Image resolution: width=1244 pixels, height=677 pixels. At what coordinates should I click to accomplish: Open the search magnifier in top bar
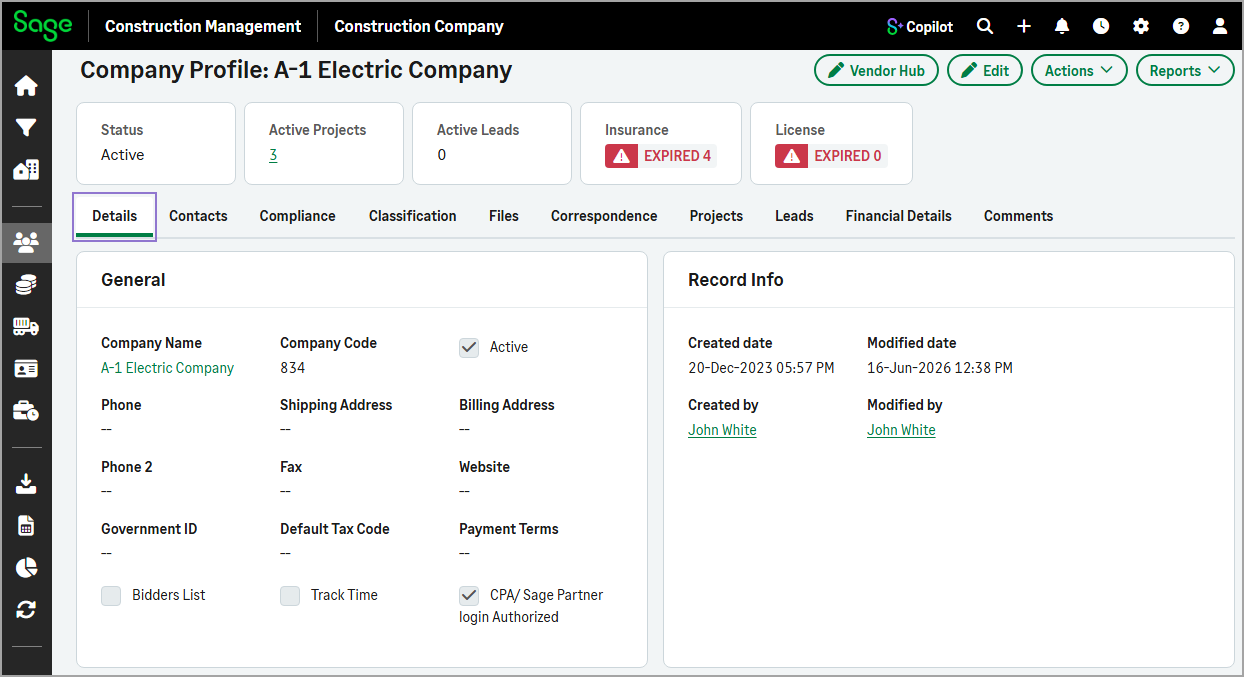point(985,26)
